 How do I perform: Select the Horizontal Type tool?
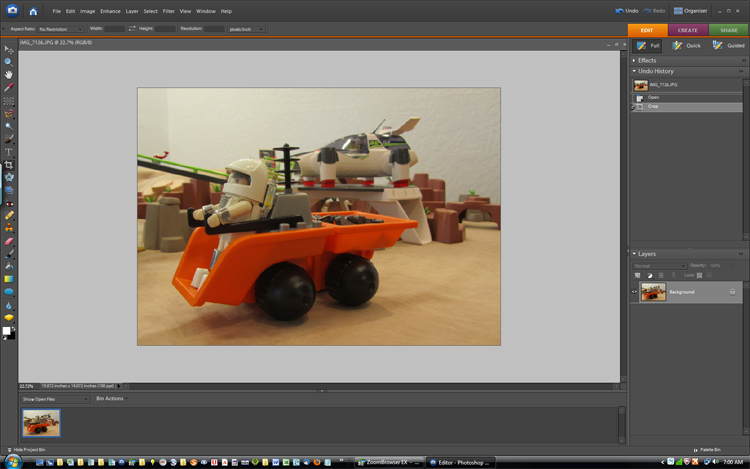[x=9, y=152]
